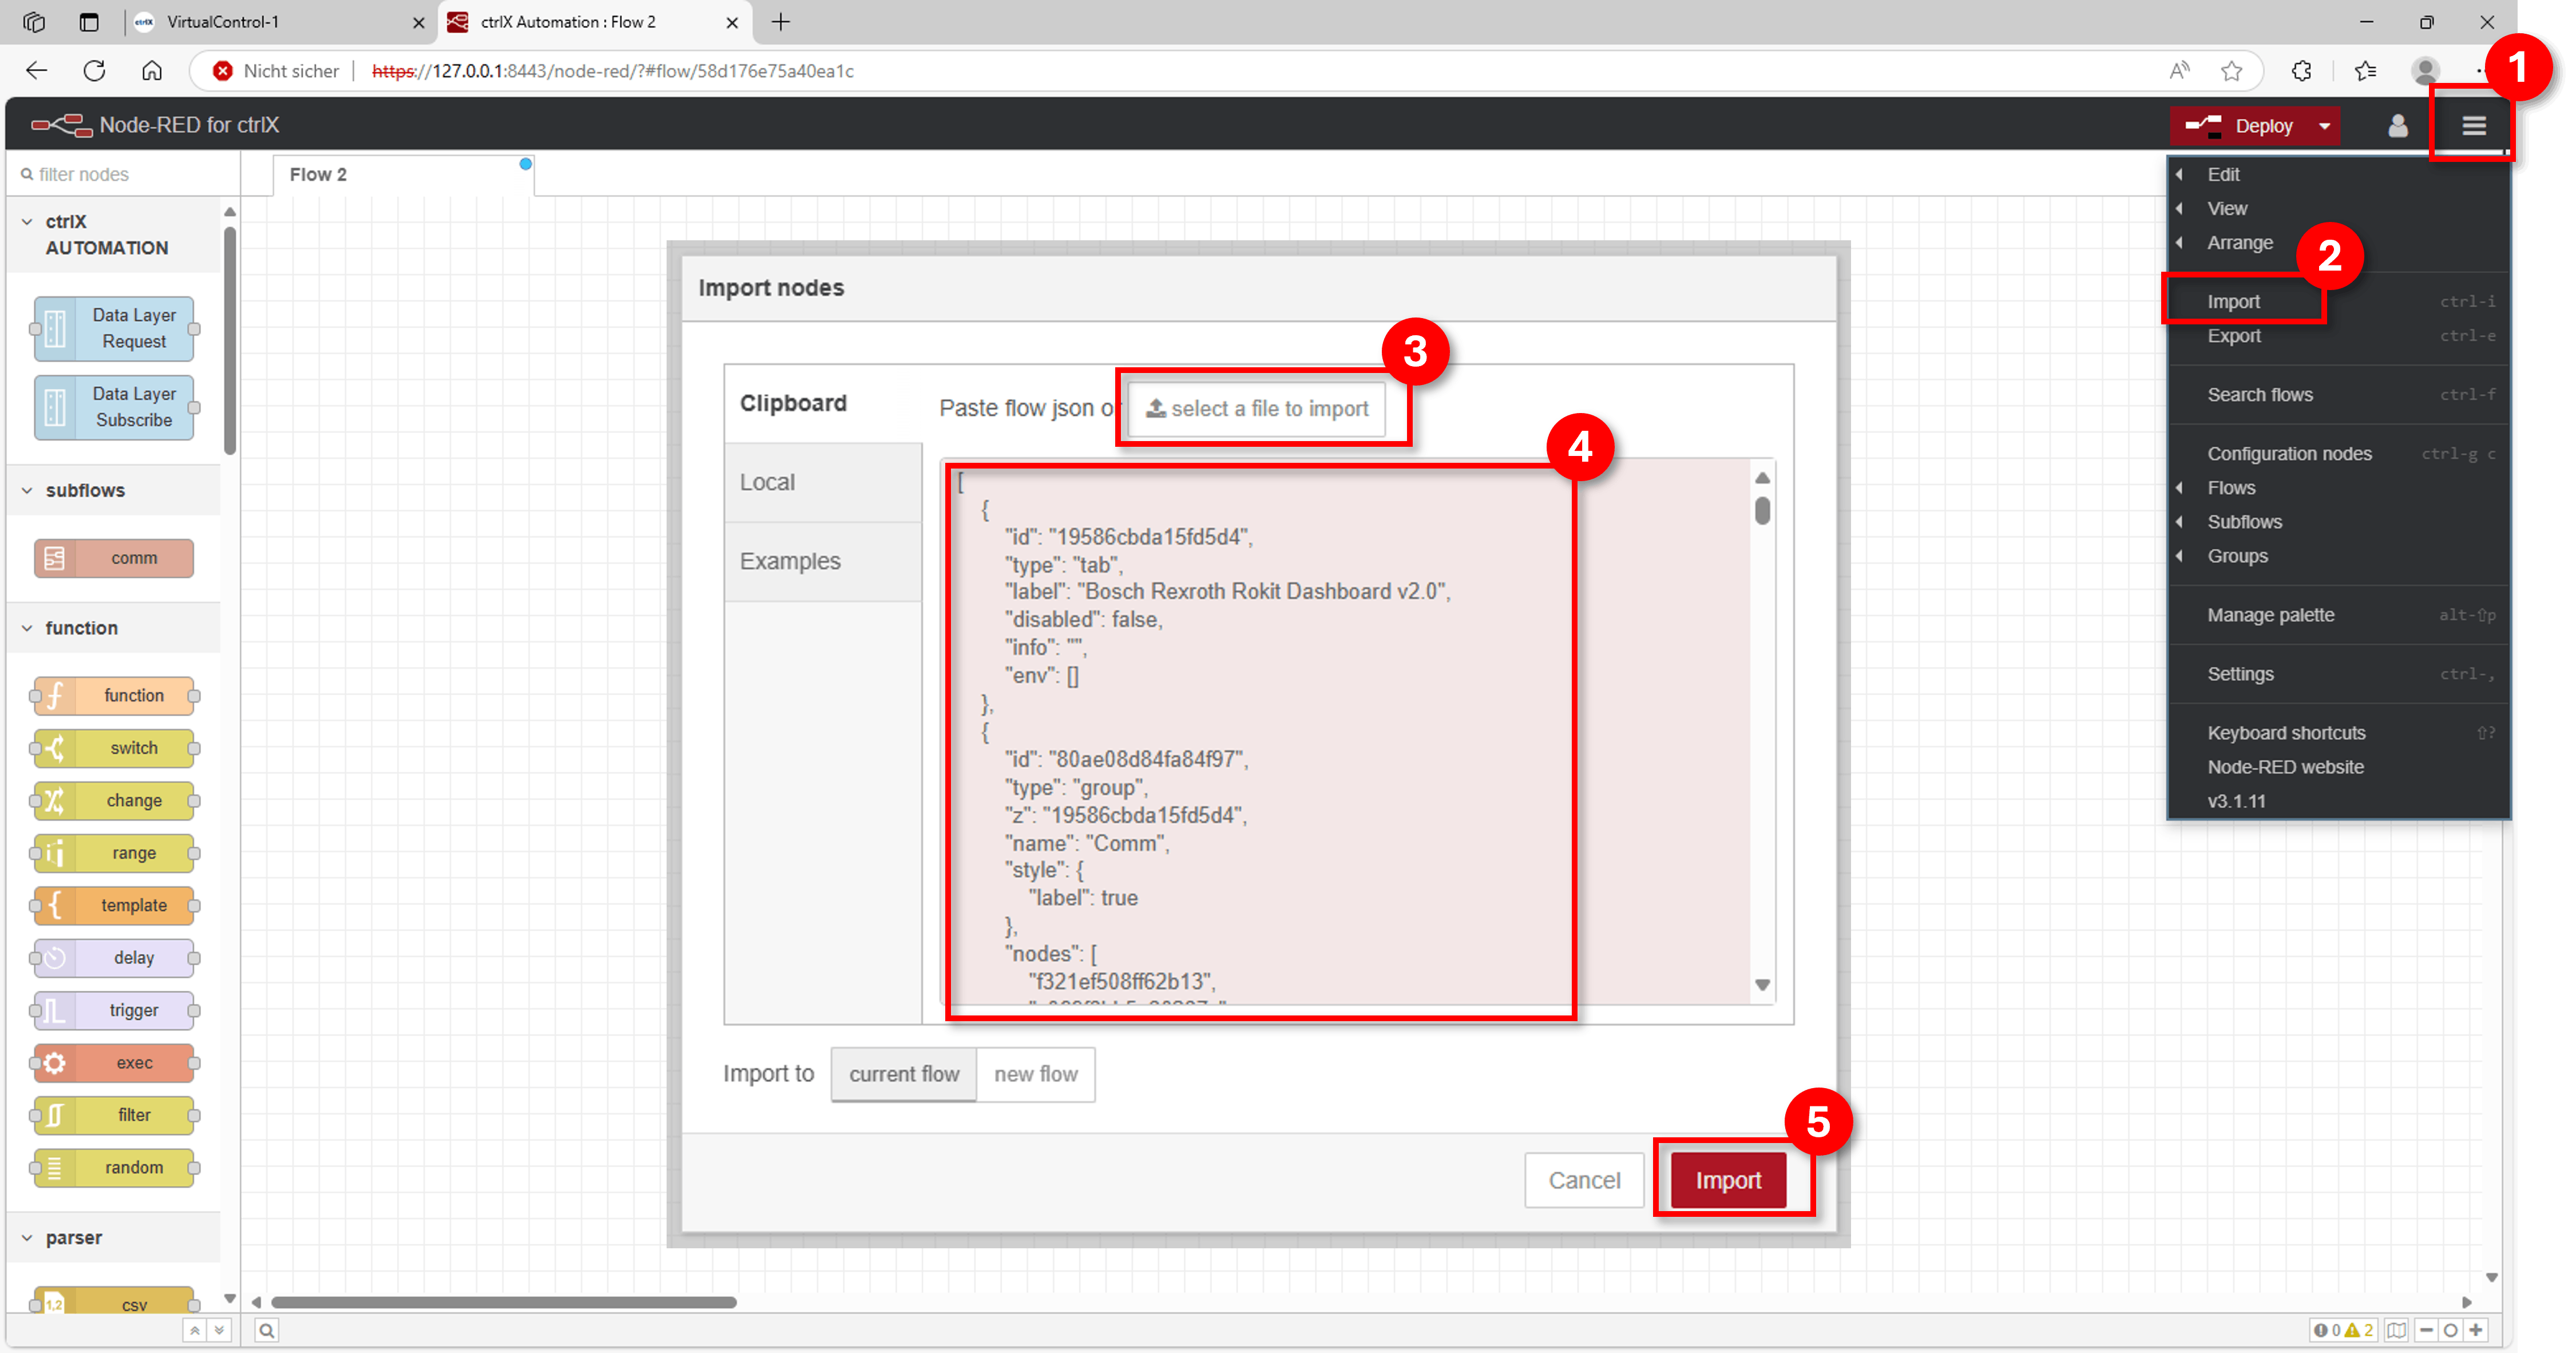Select the function node in palette
This screenshot has height=1353, width=2576.
114,695
